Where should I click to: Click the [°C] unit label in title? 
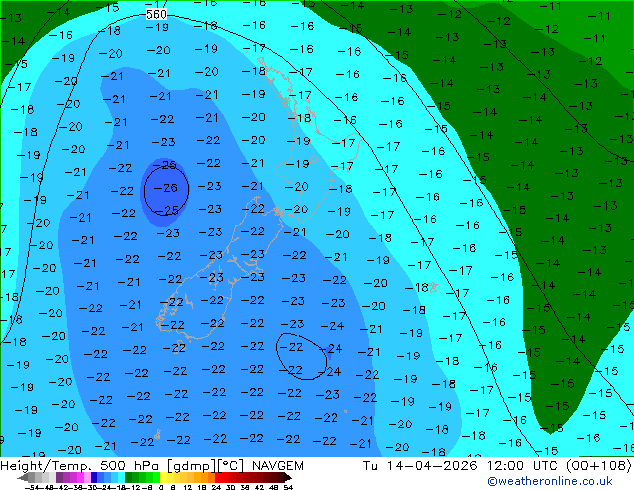(x=231, y=466)
